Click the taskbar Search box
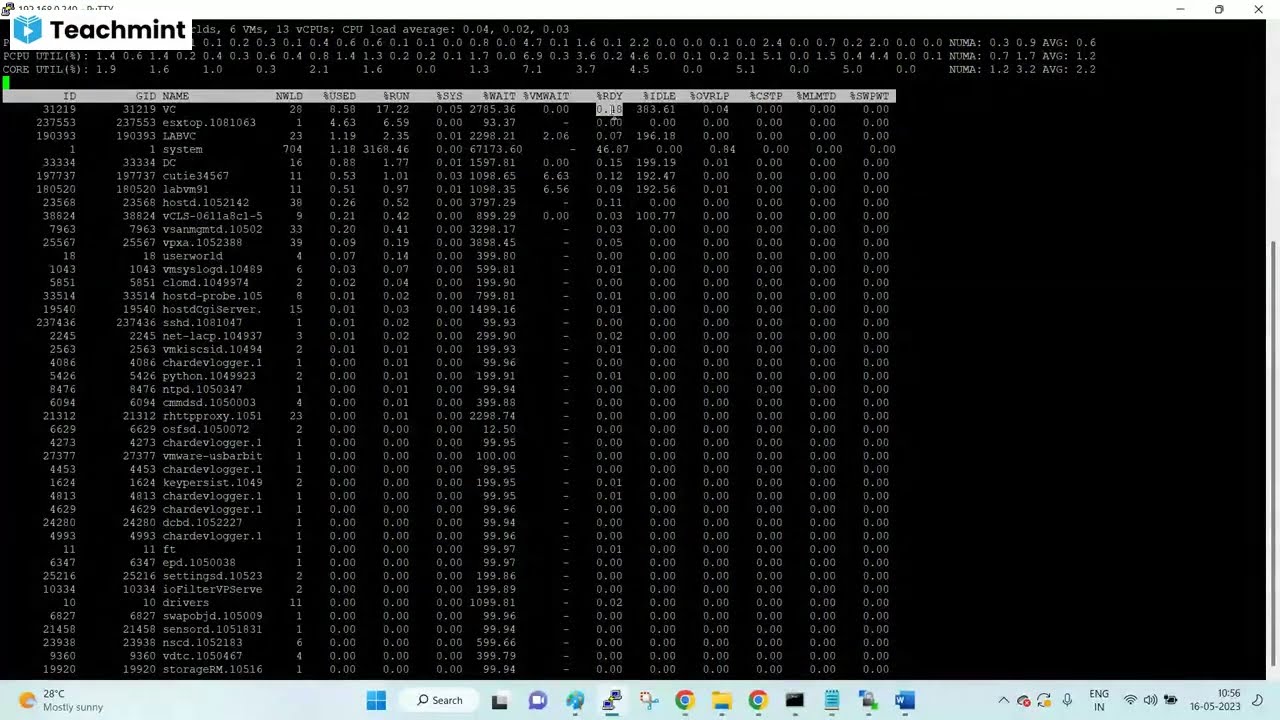1280x720 pixels. pos(440,701)
